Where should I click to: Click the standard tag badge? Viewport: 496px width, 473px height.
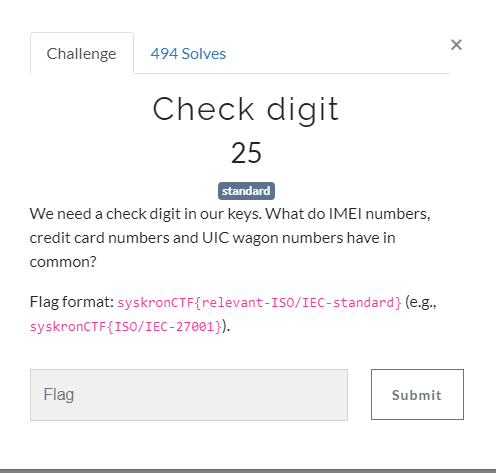pyautogui.click(x=246, y=191)
